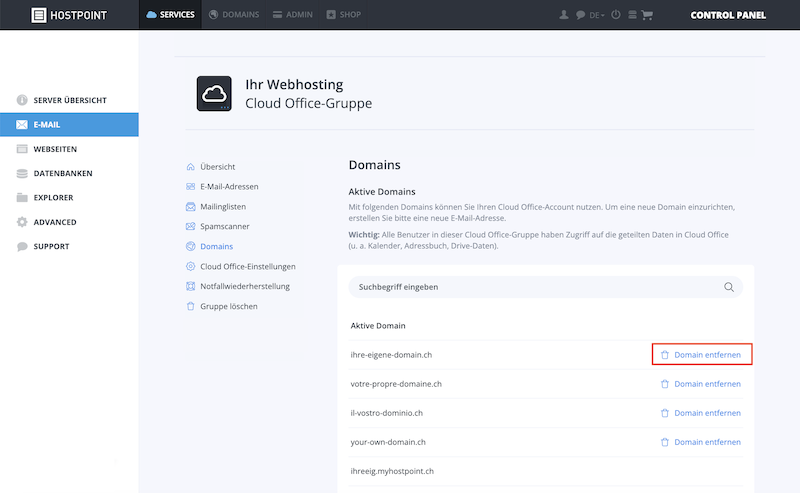
Task: Open the Domains tab in top bar
Action: [234, 15]
